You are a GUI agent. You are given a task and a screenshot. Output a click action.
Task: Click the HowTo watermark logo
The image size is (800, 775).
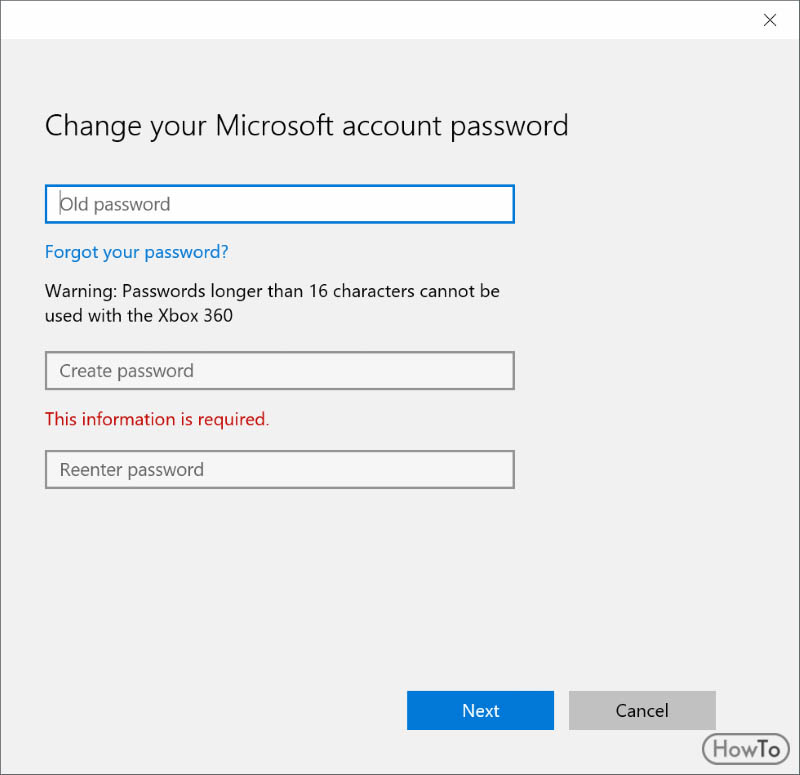(745, 749)
